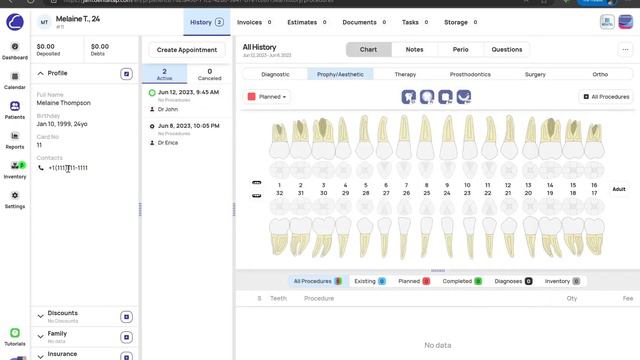Filter the list by Diagnoses
The width and height of the screenshot is (640, 360).
point(513,281)
